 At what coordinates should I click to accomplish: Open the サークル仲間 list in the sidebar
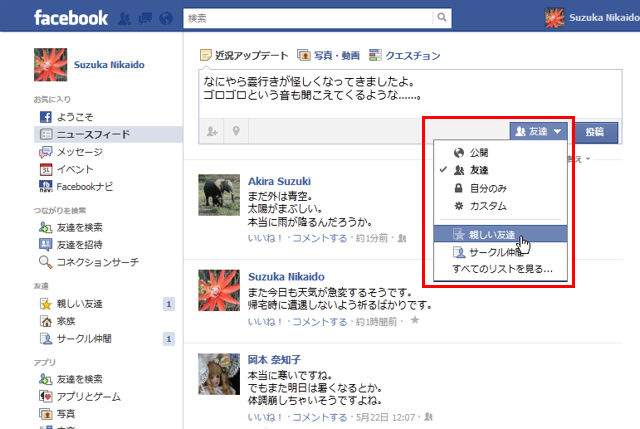coord(76,339)
